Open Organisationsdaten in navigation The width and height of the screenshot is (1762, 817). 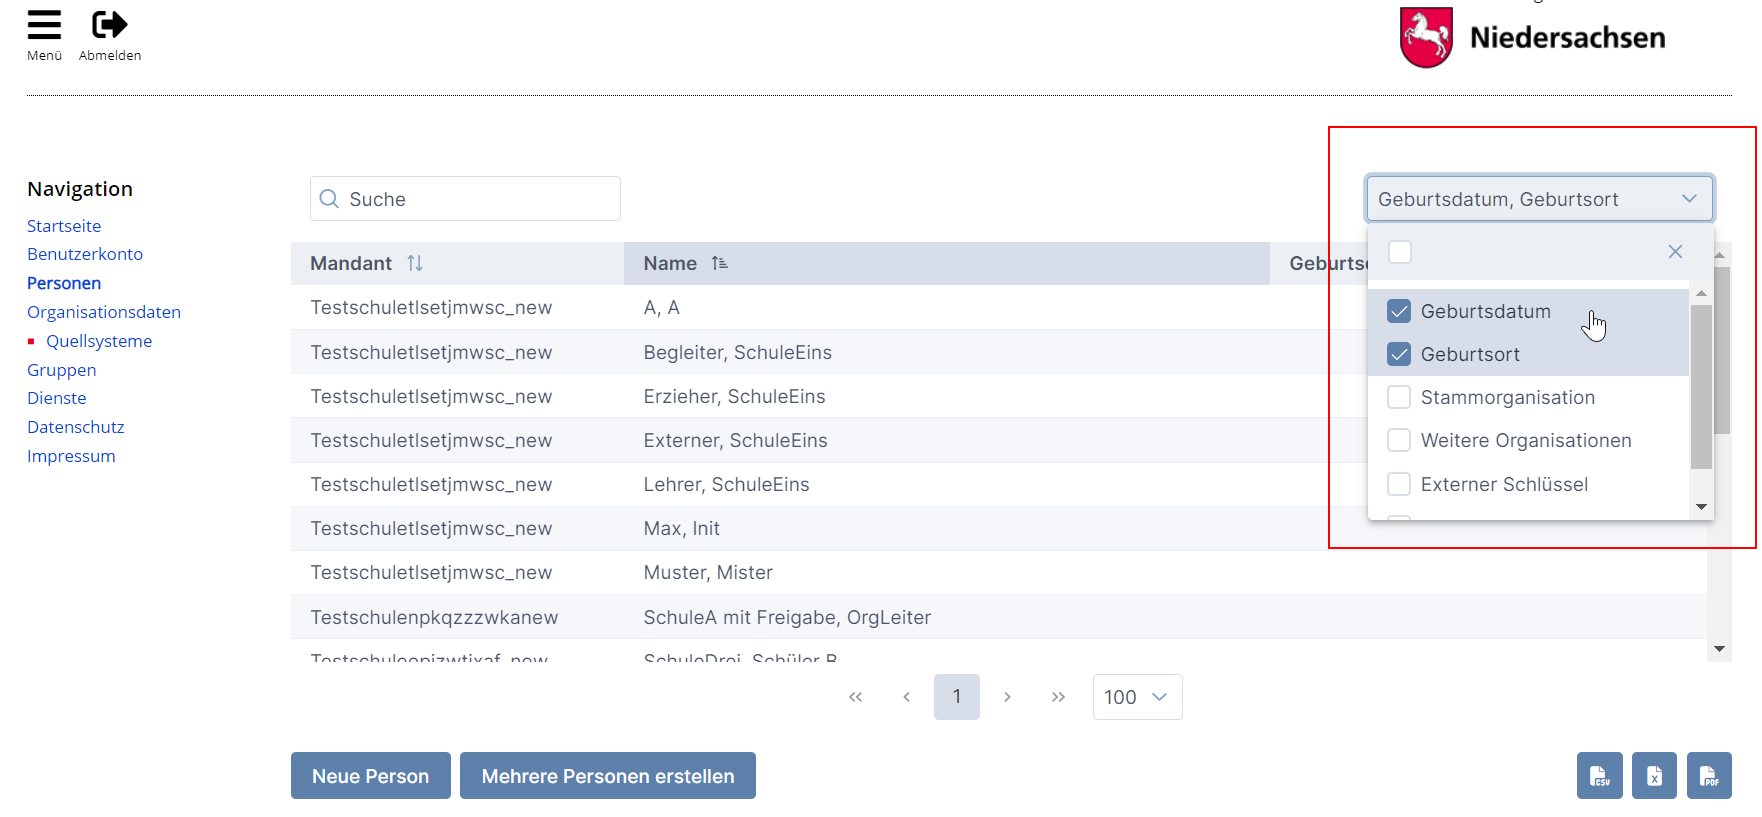tap(104, 312)
